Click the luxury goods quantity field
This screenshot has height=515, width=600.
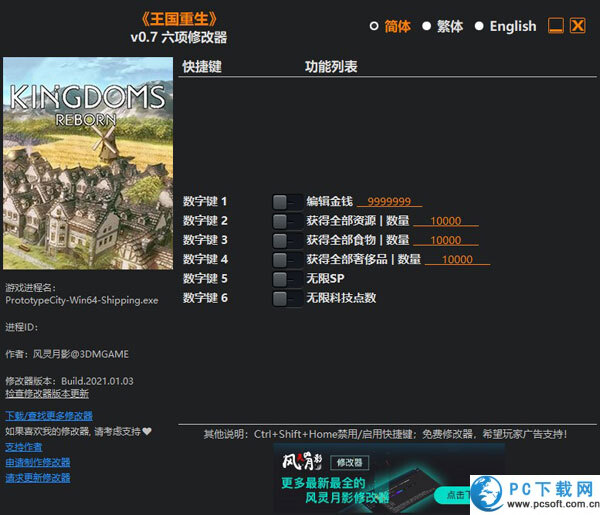pos(457,259)
